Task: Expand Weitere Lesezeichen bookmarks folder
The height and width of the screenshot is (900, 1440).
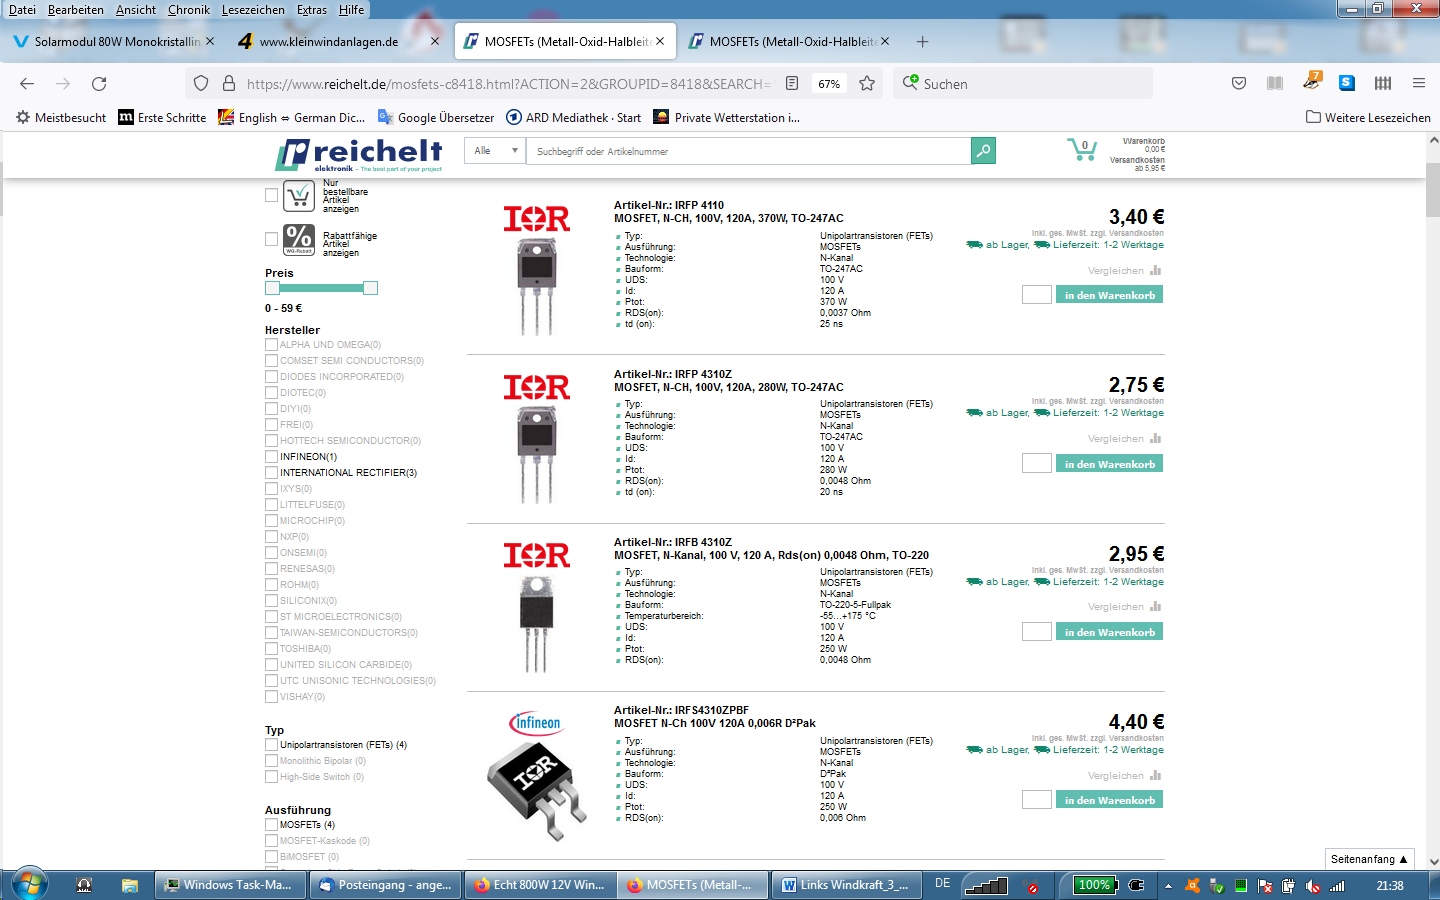Action: pyautogui.click(x=1367, y=117)
